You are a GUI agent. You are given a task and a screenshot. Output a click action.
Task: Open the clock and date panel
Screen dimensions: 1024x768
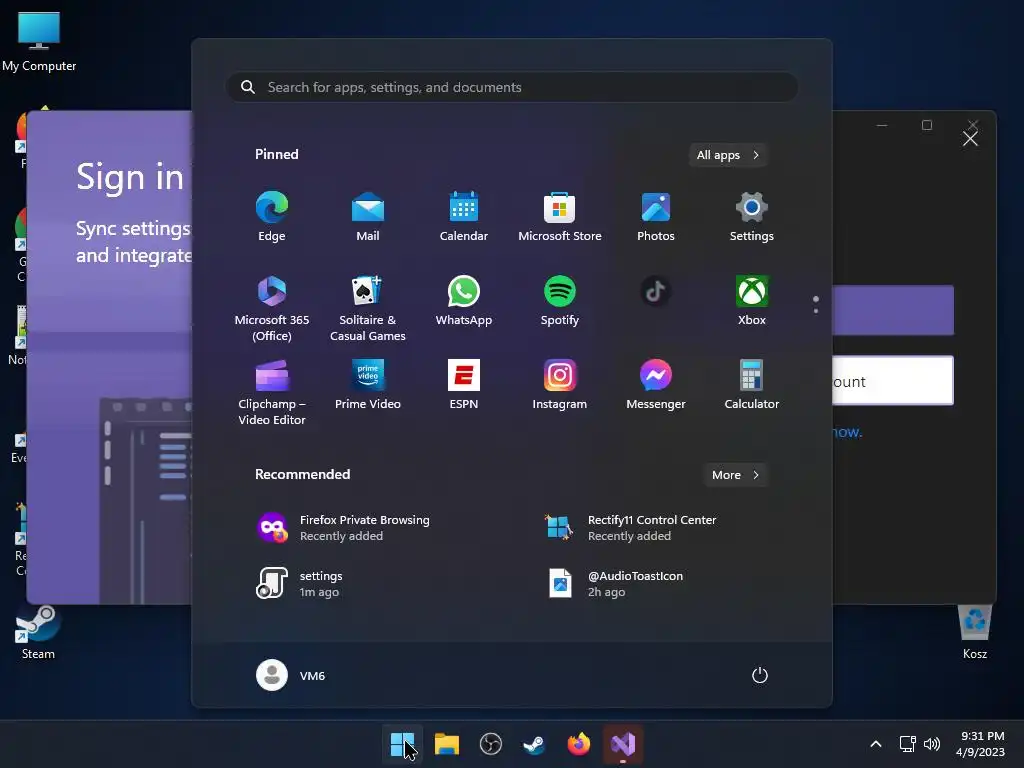pos(981,744)
